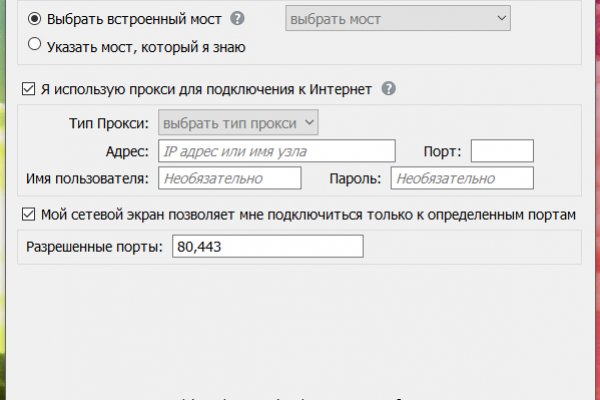This screenshot has width=600, height=400.
Task: Click chevron arrow on proxy type dropdown
Action: pyautogui.click(x=309, y=123)
